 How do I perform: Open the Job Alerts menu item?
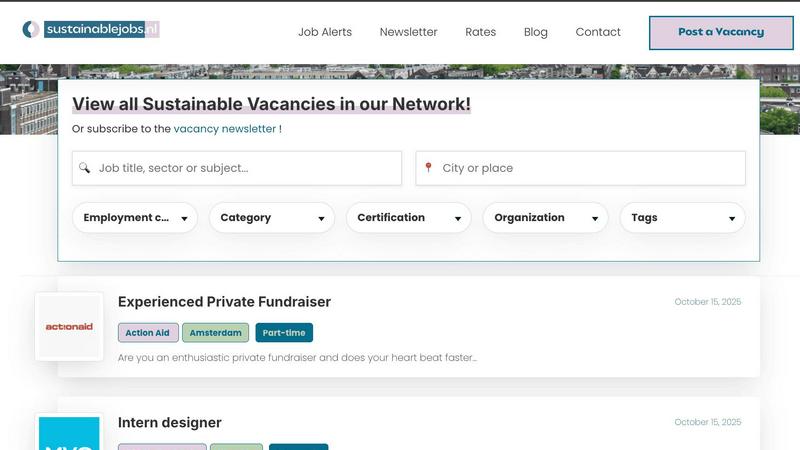pos(325,32)
